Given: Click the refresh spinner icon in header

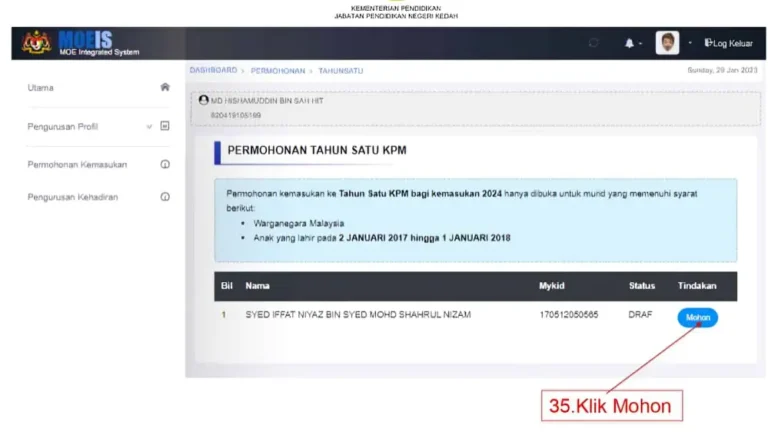Looking at the screenshot, I should click(x=594, y=43).
